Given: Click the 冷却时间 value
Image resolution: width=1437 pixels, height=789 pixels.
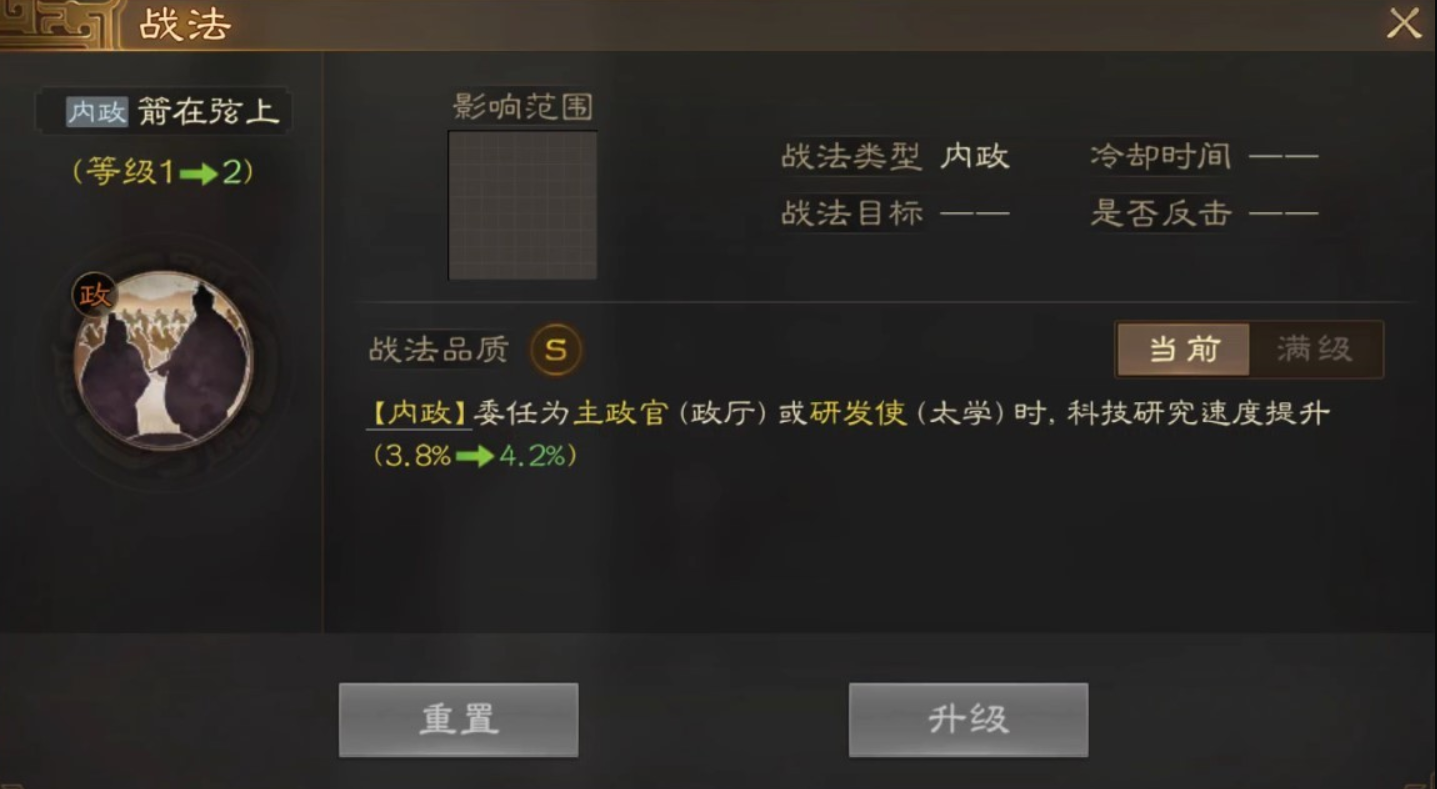Looking at the screenshot, I should click(x=1284, y=157).
